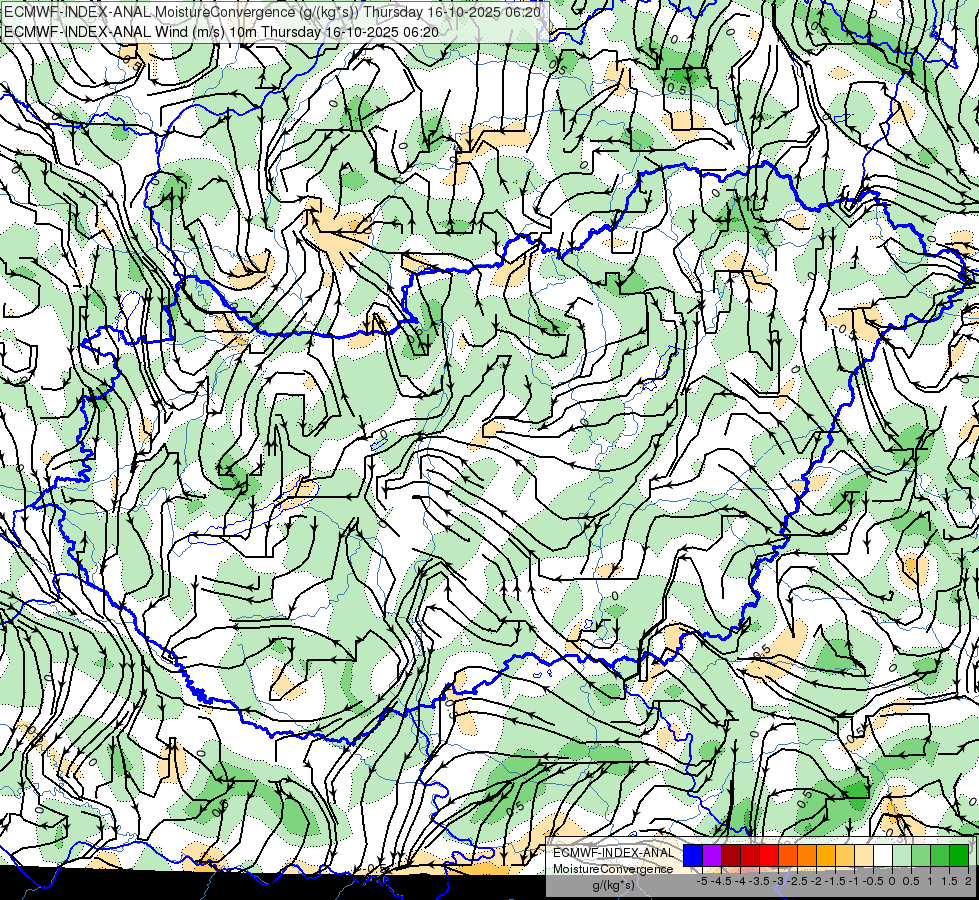Click the -5 tick label on legend
Image resolution: width=979 pixels, height=900 pixels.
pos(702,881)
